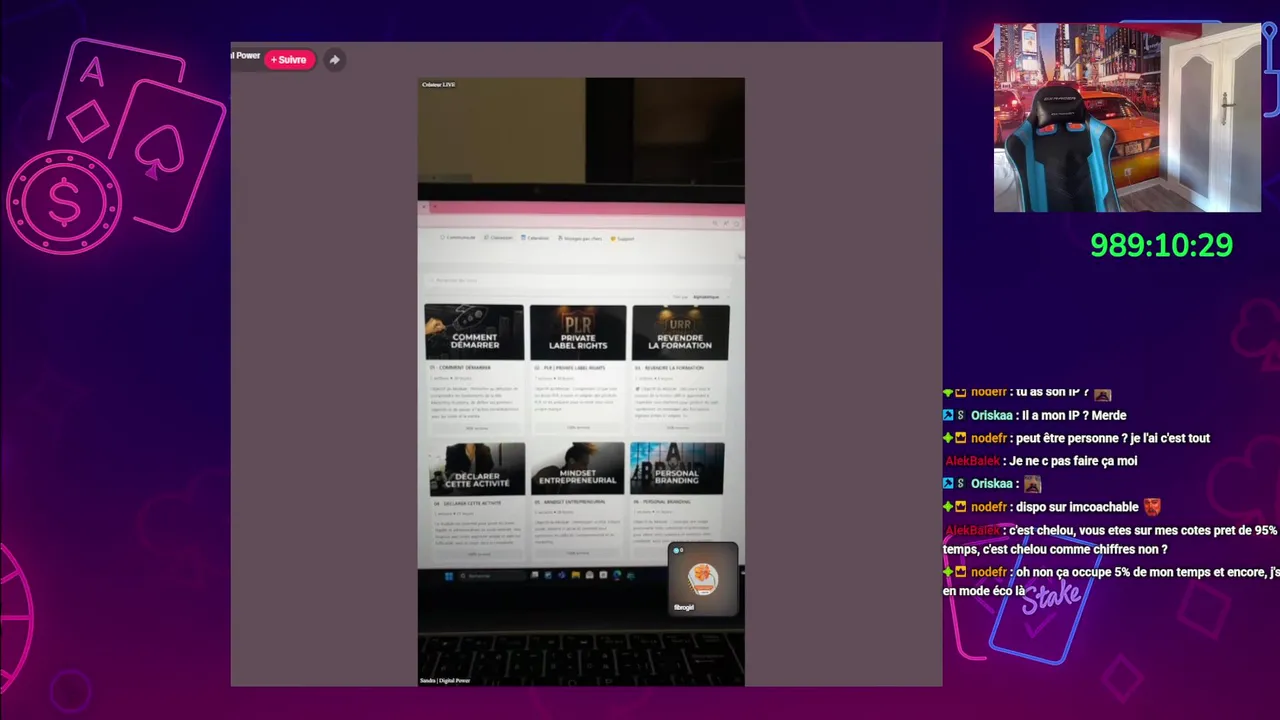Click the 'Sandra | Digital Power' caption
This screenshot has width=1280, height=720.
pyautogui.click(x=445, y=680)
